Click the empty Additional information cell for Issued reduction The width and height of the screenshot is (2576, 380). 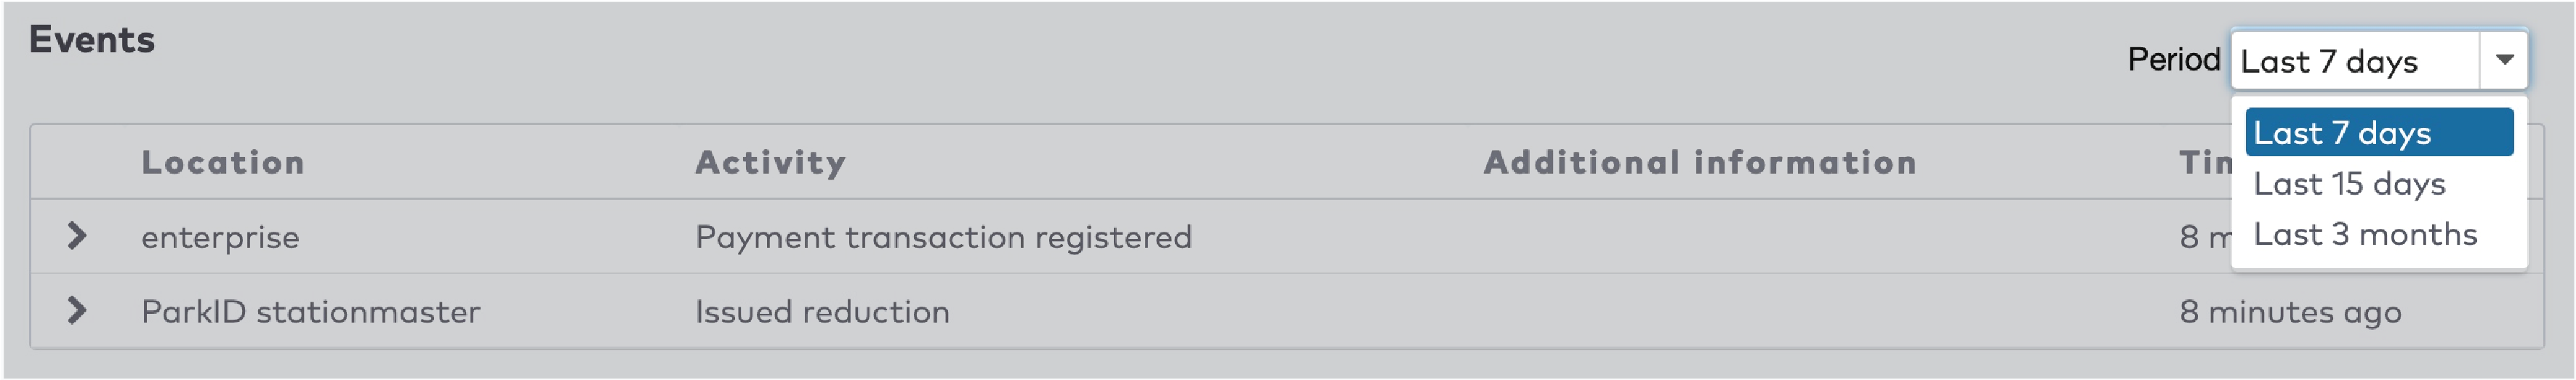(x=1699, y=312)
